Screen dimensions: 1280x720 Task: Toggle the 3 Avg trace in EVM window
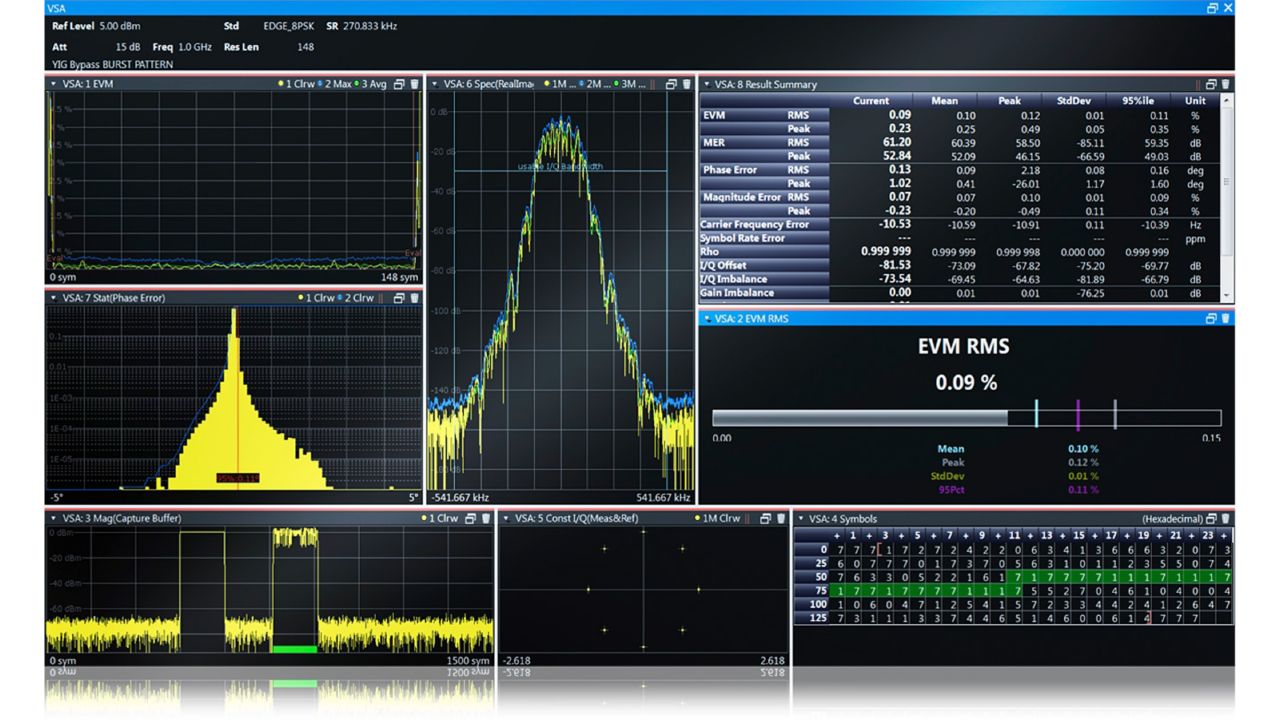click(372, 84)
